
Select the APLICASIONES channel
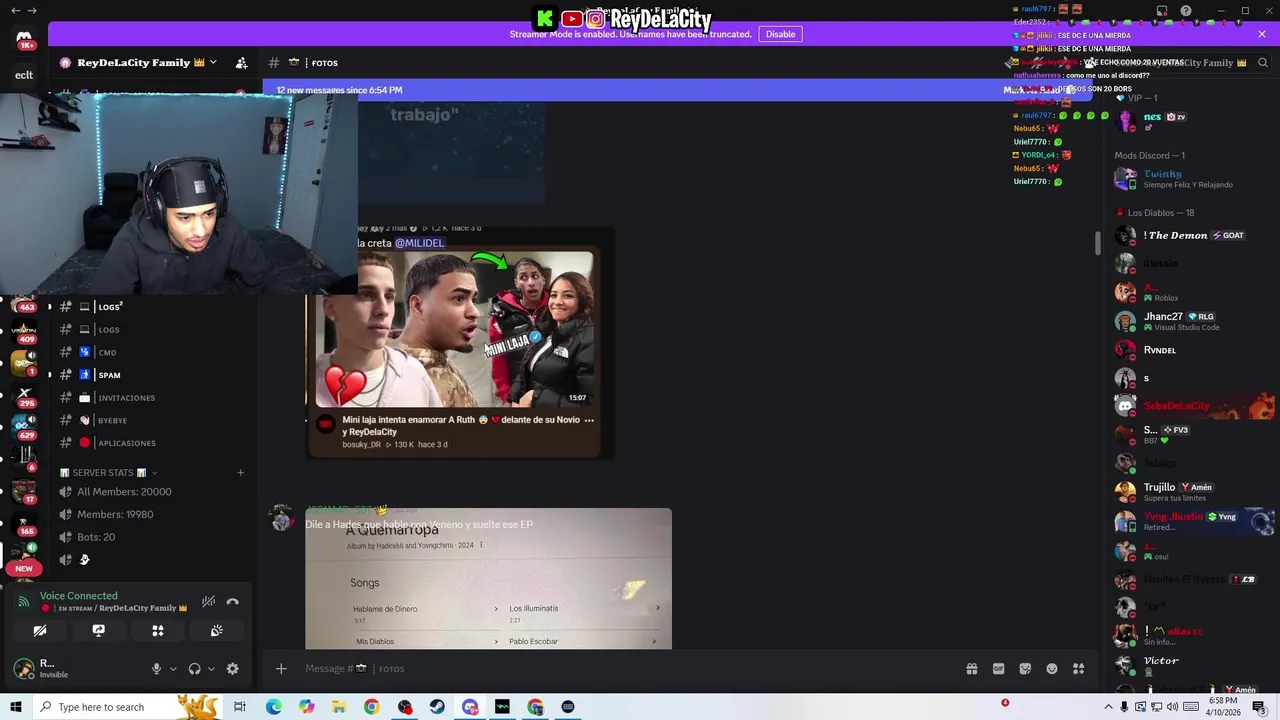[150, 443]
